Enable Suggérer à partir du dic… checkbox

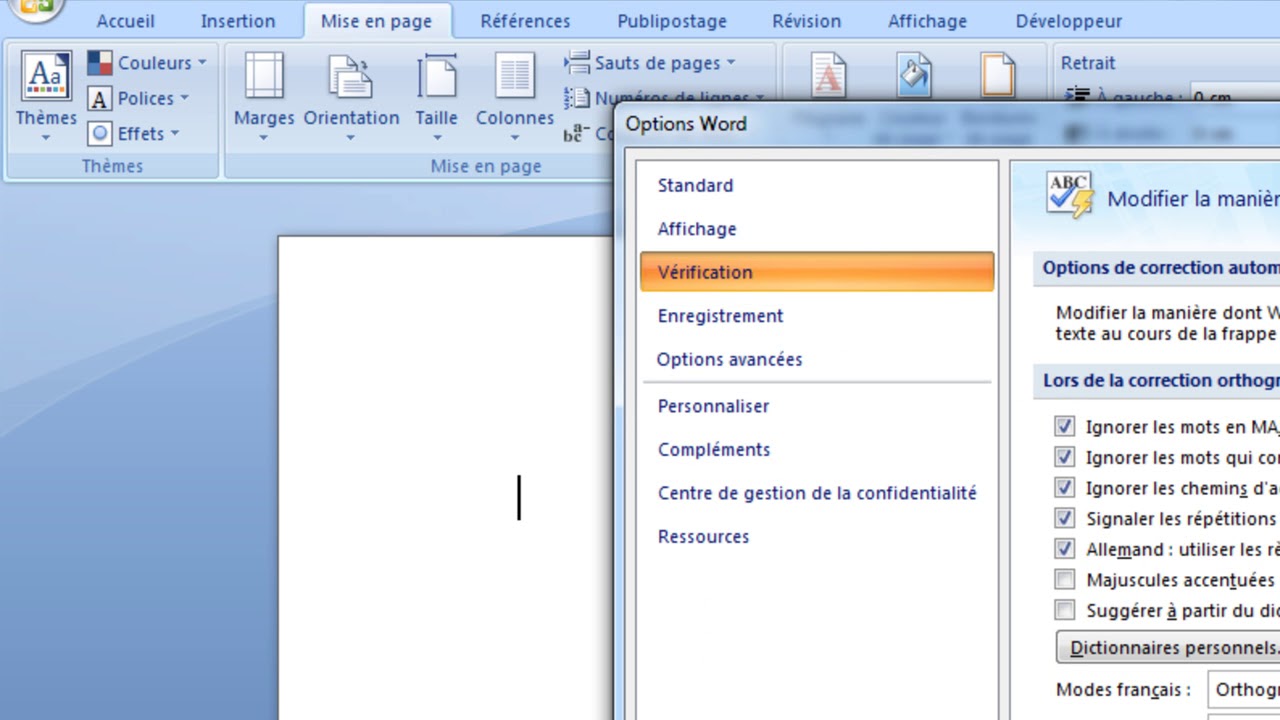point(1065,610)
